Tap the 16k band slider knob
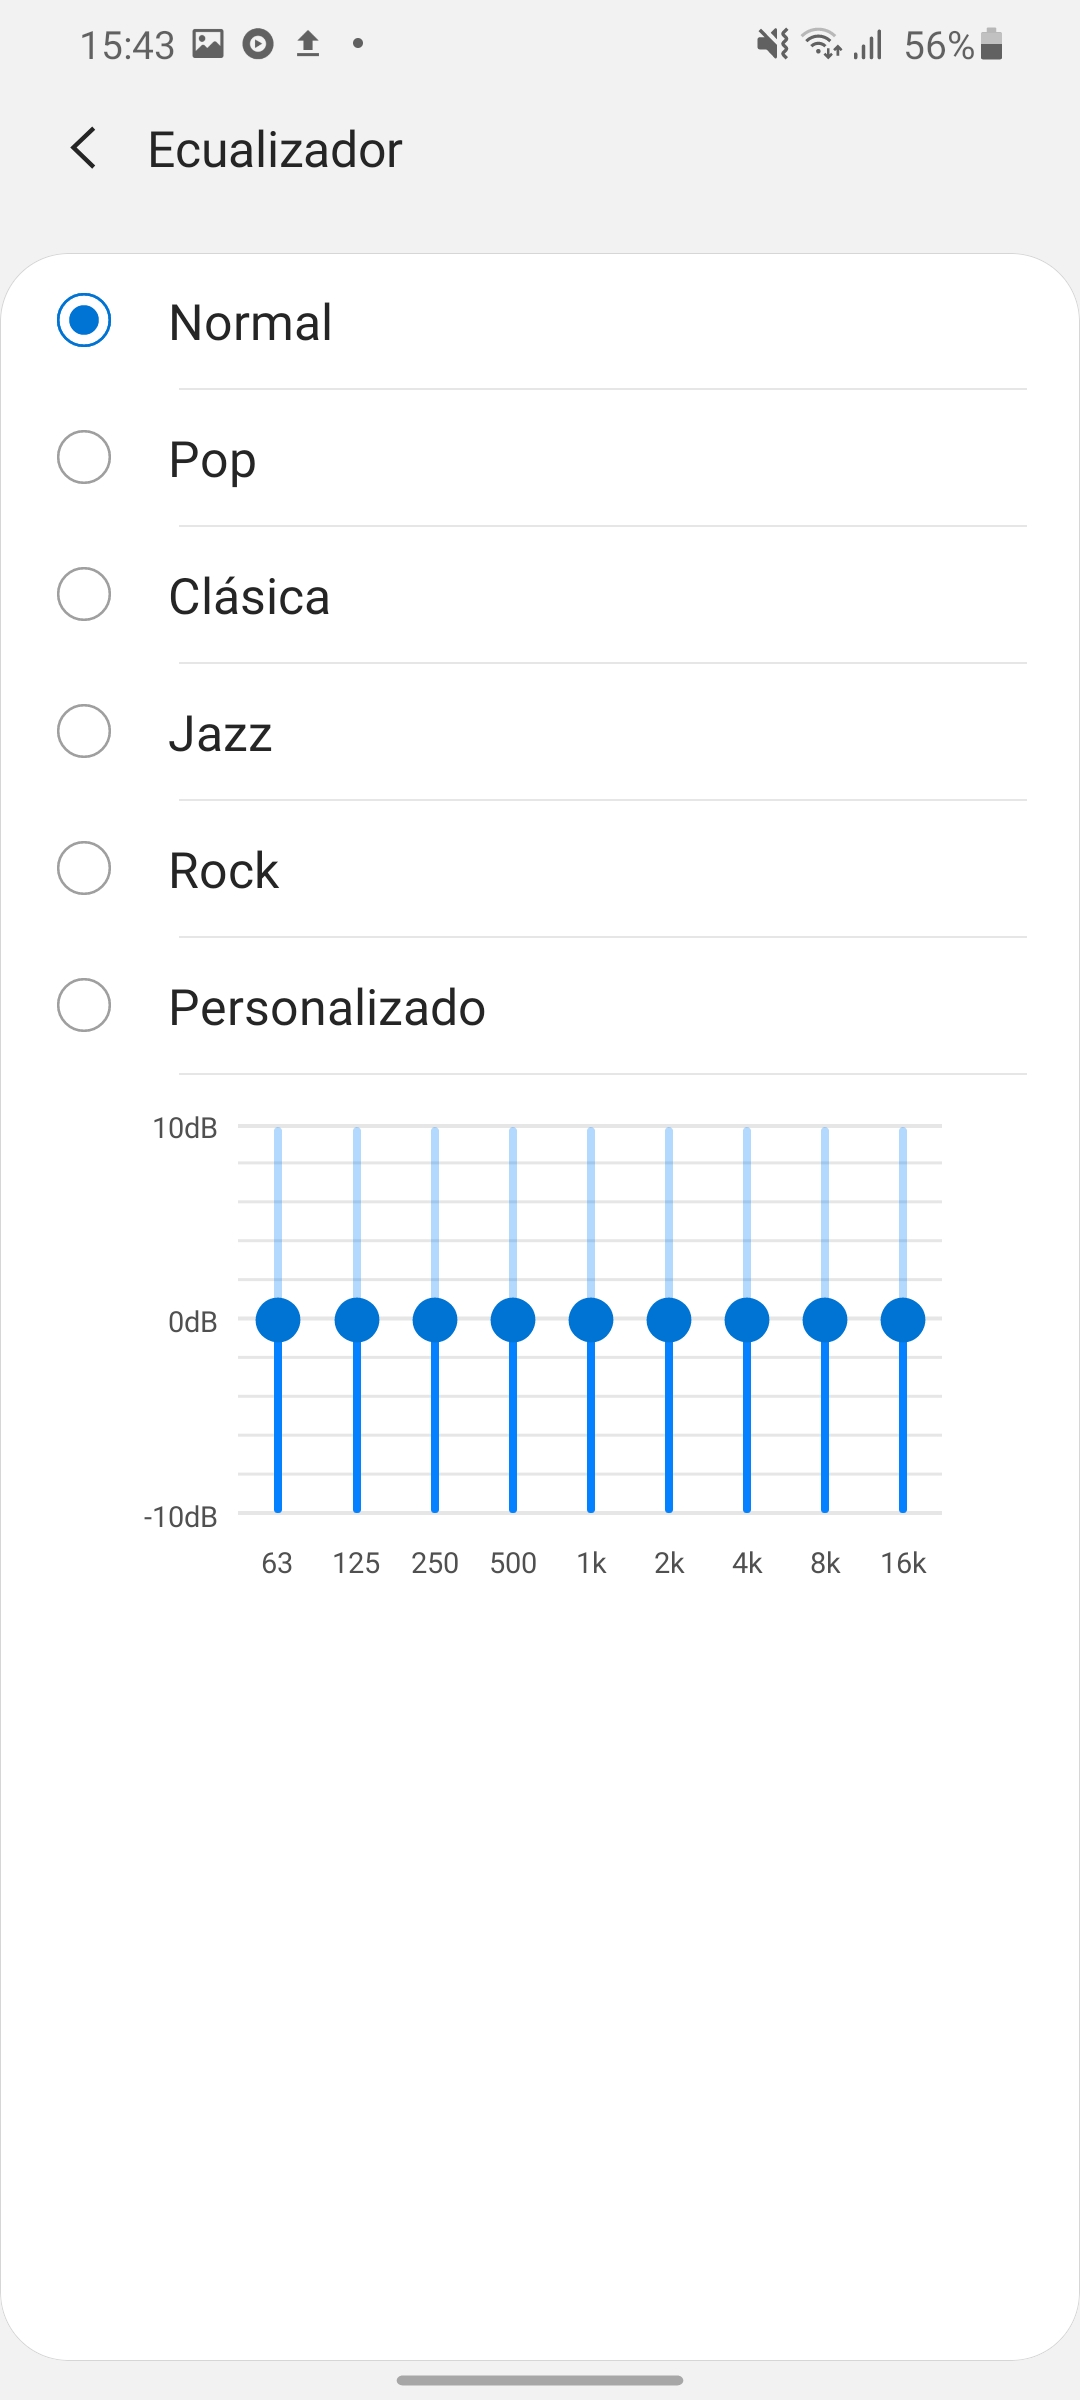 [903, 1320]
